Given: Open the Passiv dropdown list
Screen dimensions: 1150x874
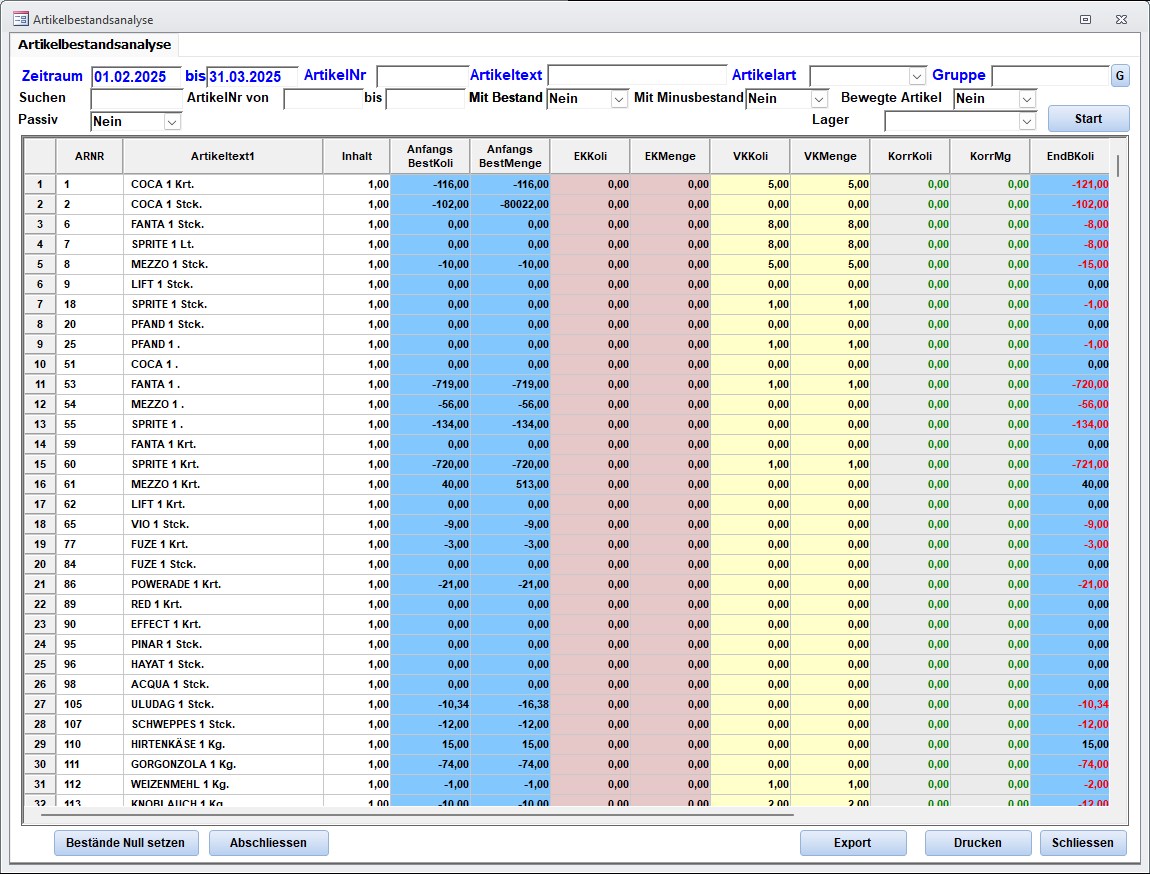Looking at the screenshot, I should pyautogui.click(x=171, y=121).
